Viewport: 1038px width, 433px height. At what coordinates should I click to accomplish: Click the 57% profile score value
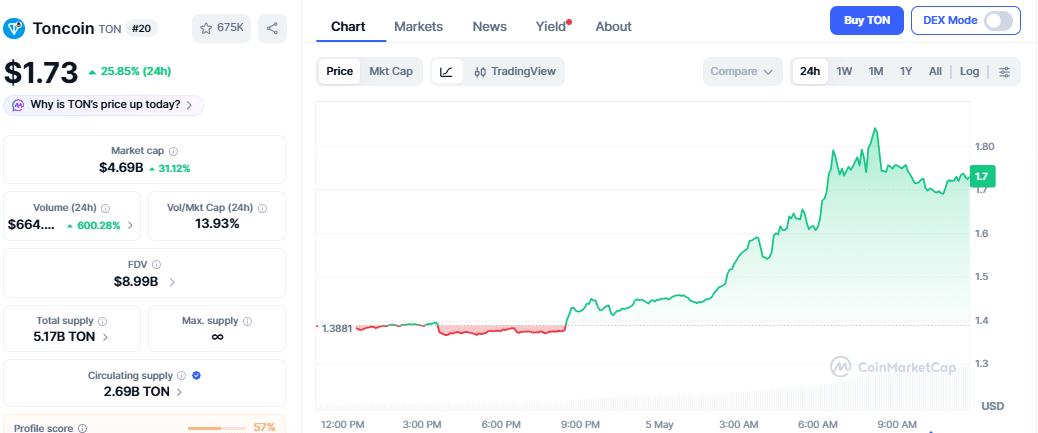point(264,428)
